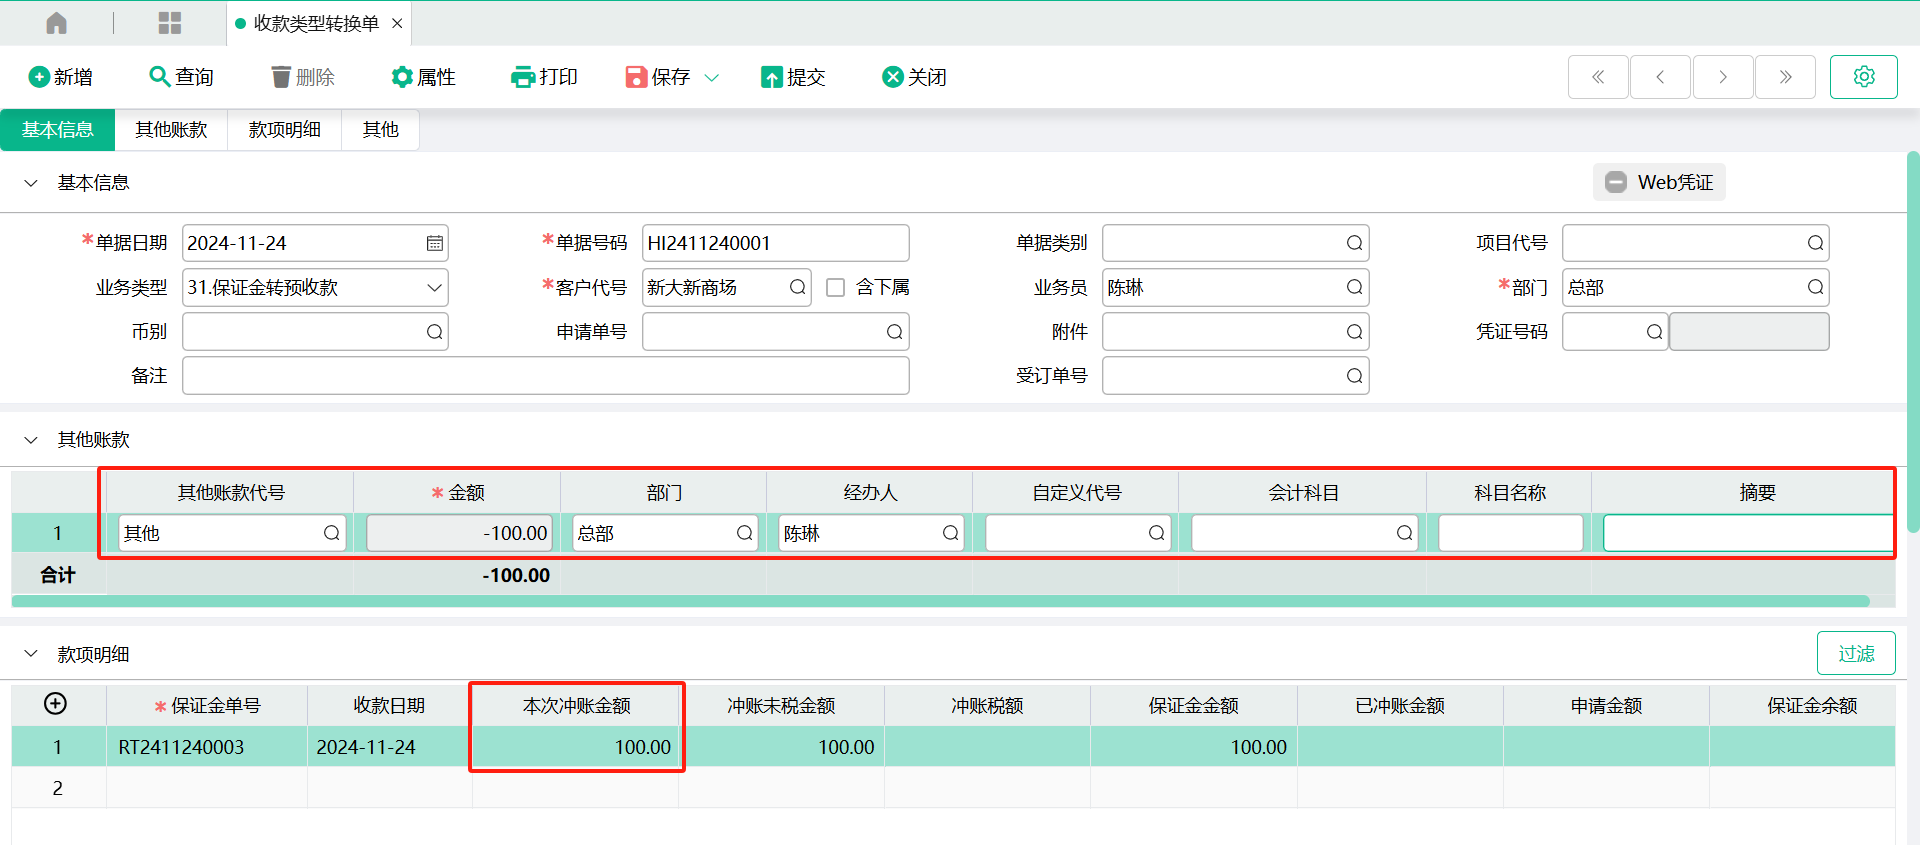Click into the 摘要 cell

coord(1748,533)
